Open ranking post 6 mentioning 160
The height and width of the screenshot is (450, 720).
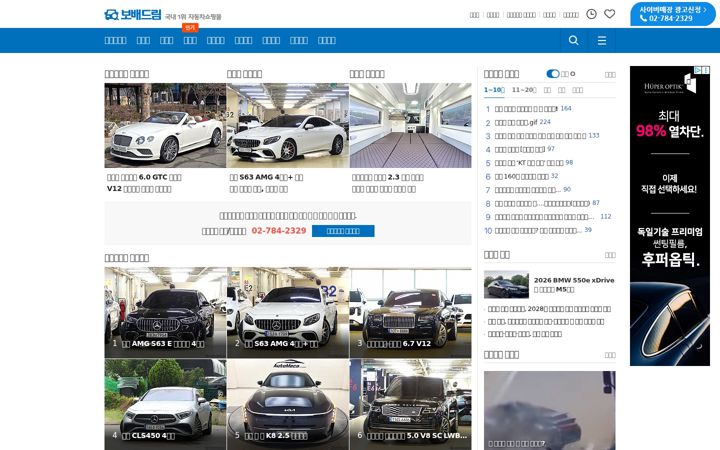[x=522, y=176]
